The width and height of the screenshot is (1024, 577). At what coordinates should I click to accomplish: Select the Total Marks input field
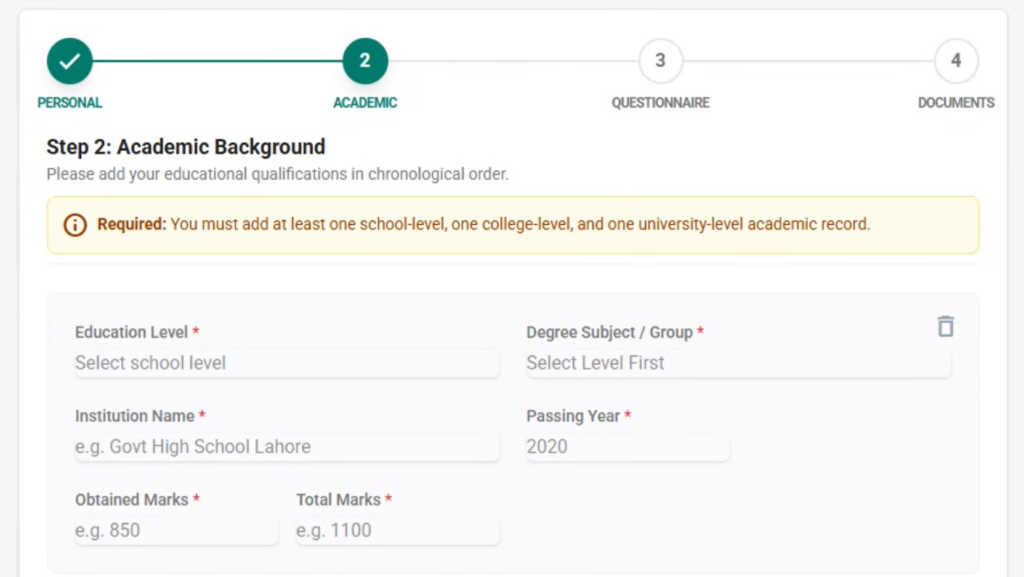(x=397, y=531)
